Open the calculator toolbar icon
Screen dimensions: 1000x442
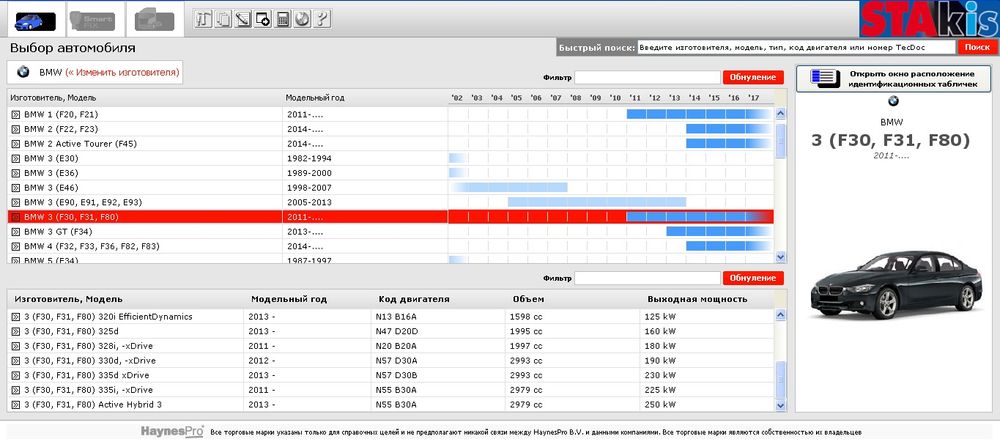coord(282,19)
